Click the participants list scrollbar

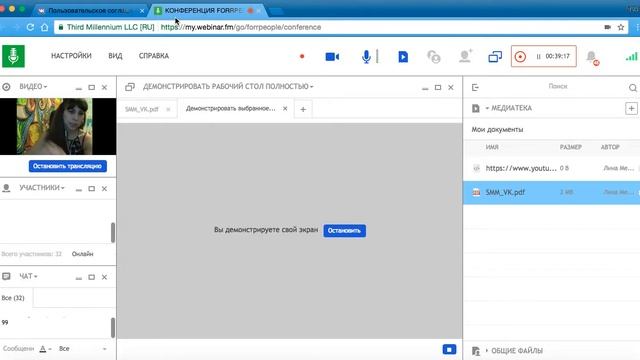[x=113, y=233]
